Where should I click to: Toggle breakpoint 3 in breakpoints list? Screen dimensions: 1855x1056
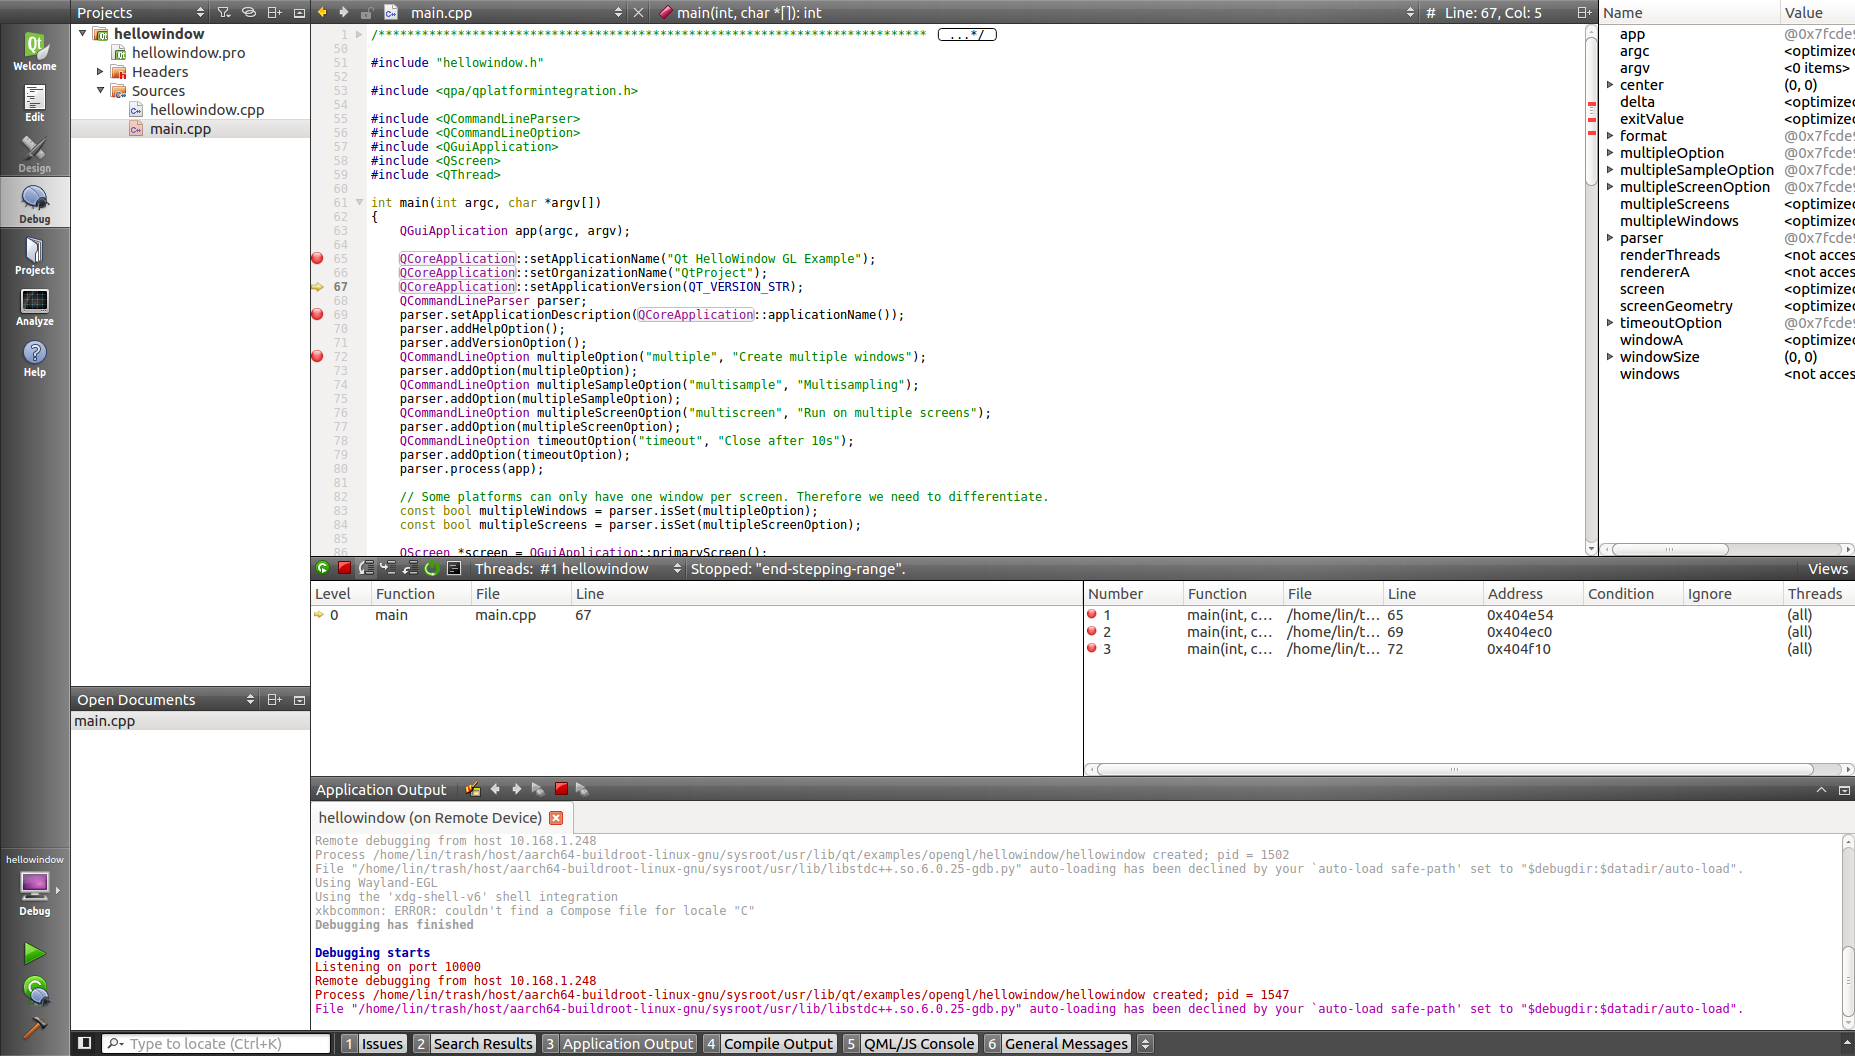1092,649
